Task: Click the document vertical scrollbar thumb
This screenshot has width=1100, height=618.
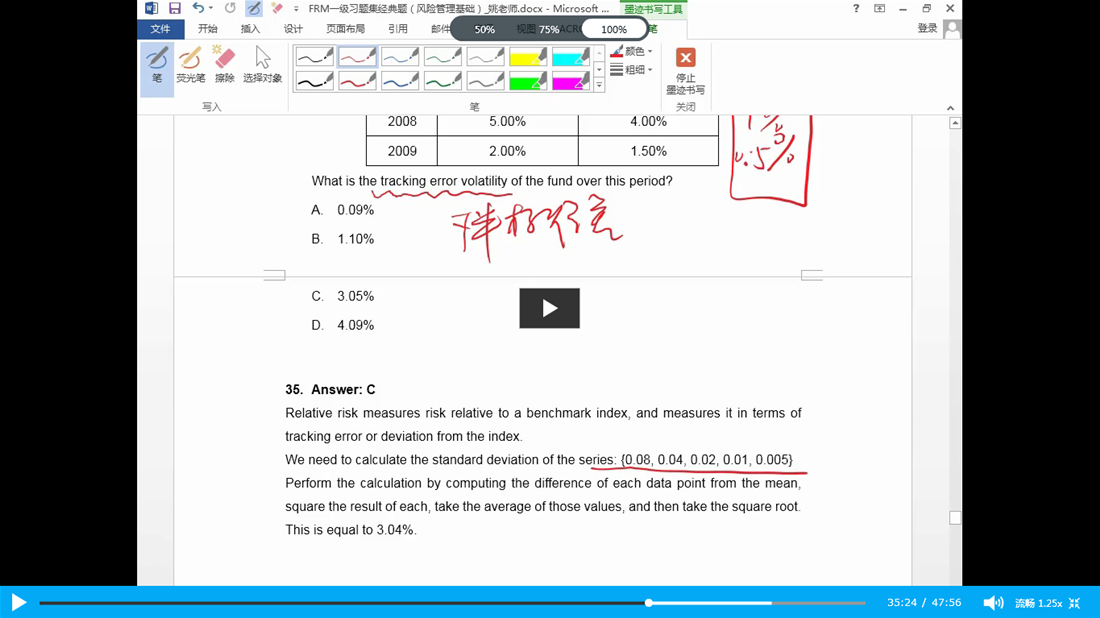Action: [x=955, y=518]
